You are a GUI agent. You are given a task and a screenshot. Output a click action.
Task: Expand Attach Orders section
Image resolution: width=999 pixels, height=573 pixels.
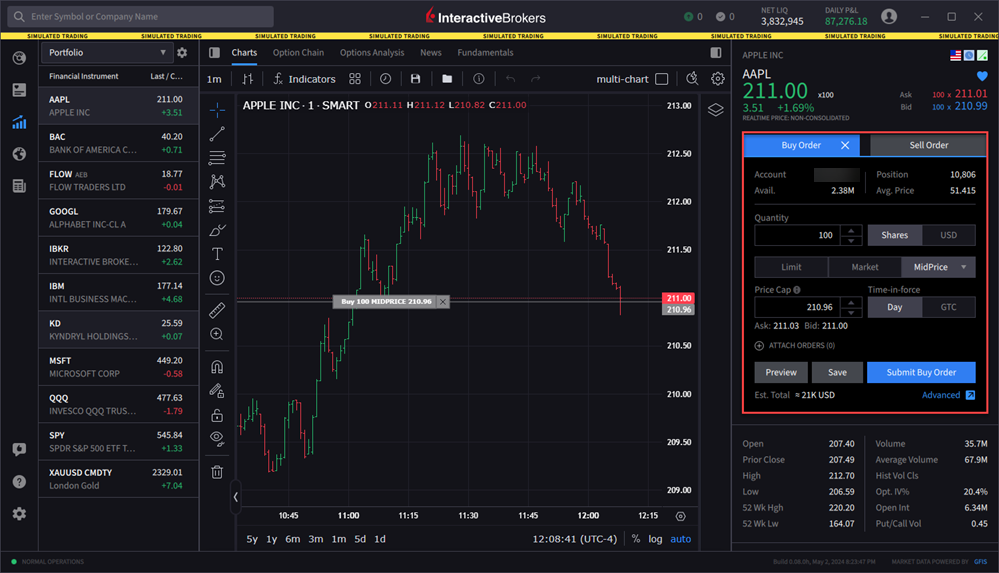tap(795, 345)
